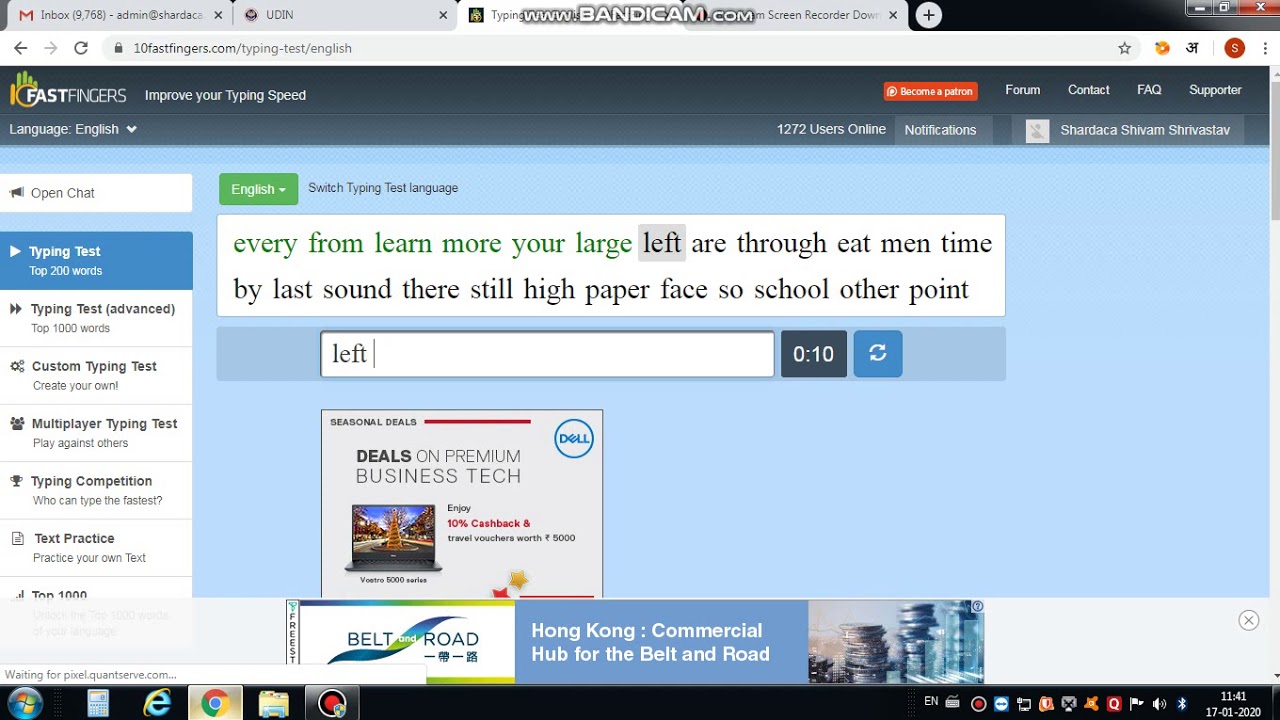The height and width of the screenshot is (720, 1280).
Task: Open Typing Test (advanced) from sidebar
Action: tap(96, 318)
